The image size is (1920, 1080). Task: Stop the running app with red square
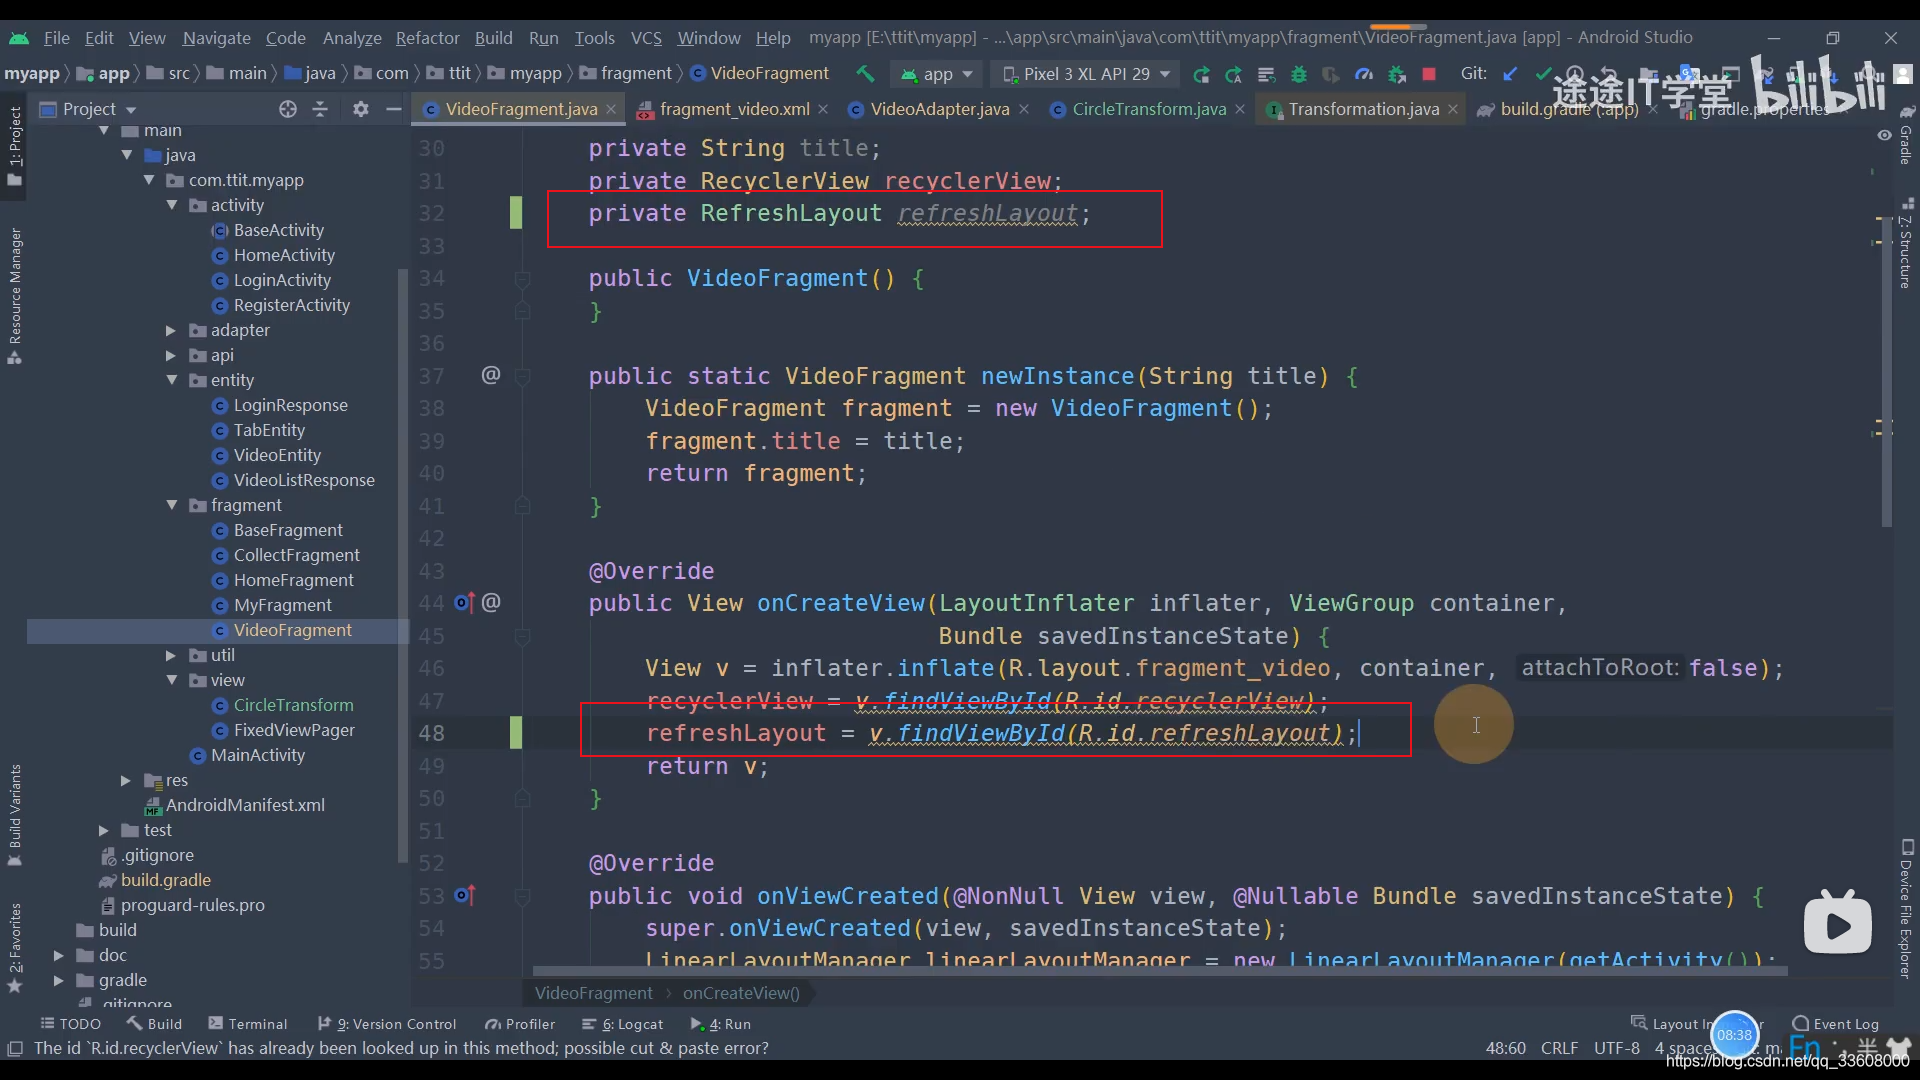[x=1429, y=74]
